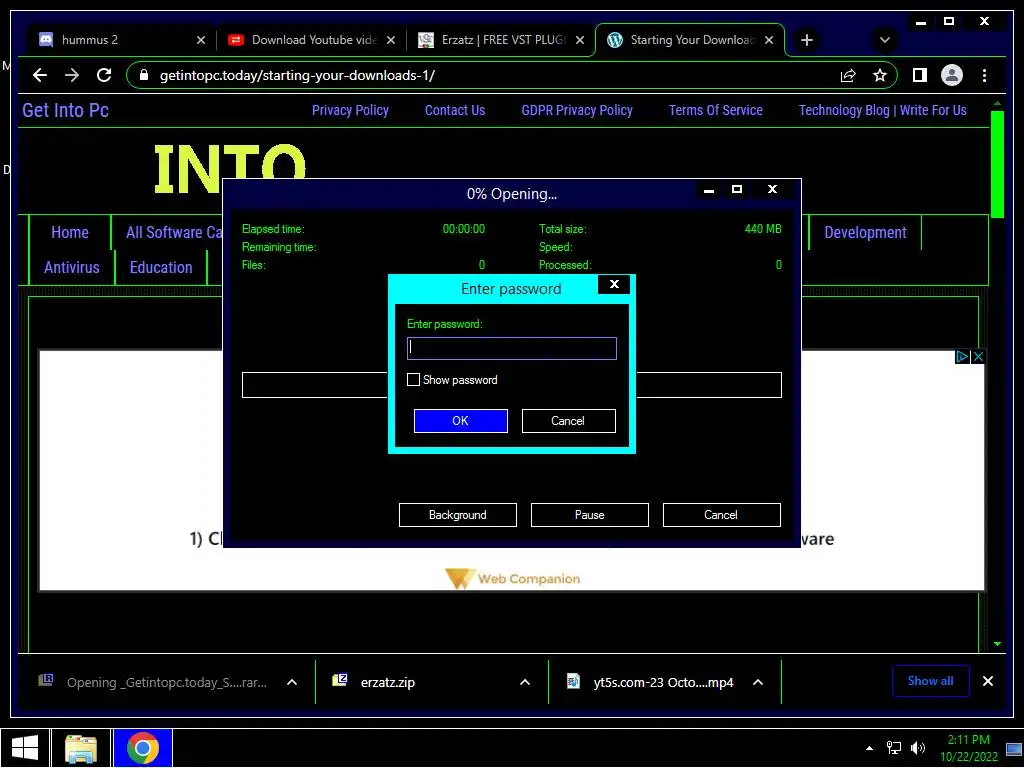Confirm the password with OK
The image size is (1024, 768).
tap(460, 421)
